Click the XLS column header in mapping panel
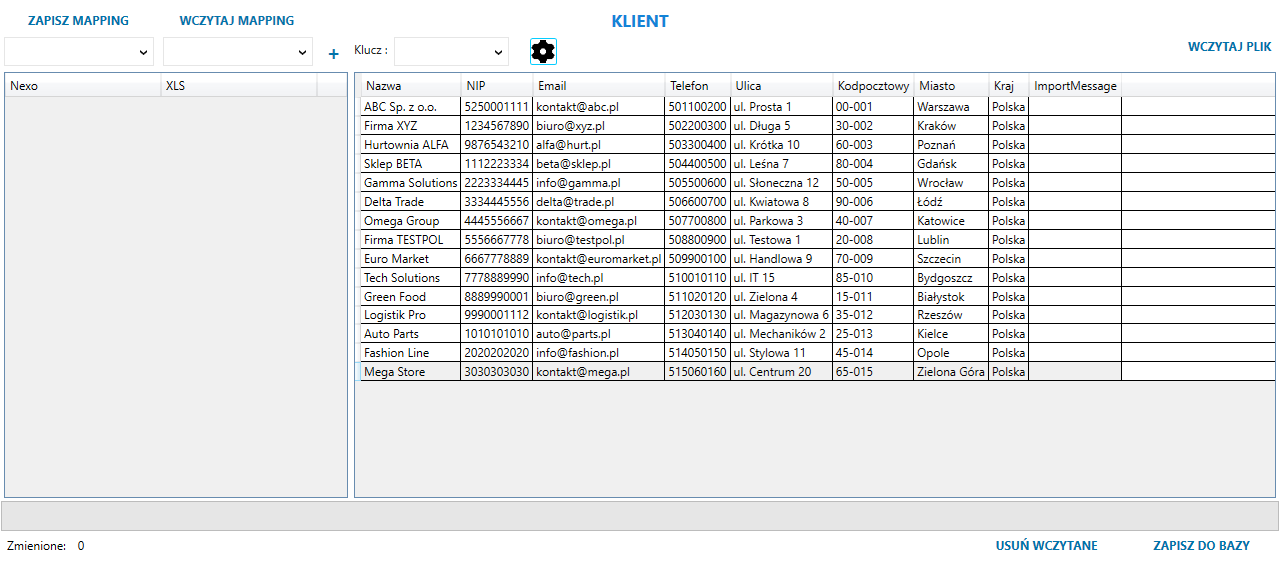Viewport: 1282px width, 561px height. pos(238,86)
